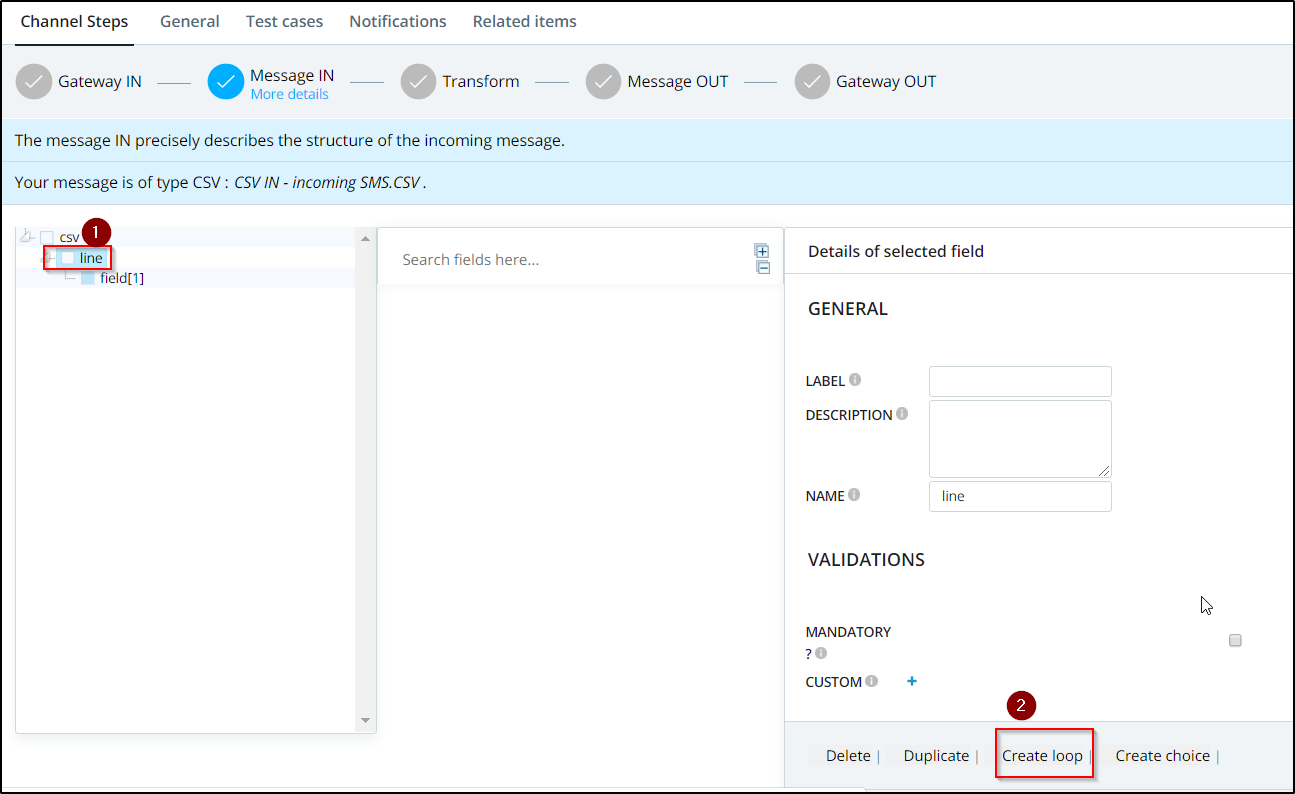This screenshot has height=794, width=1295.
Task: Click the Transform step check circle
Action: click(x=419, y=82)
